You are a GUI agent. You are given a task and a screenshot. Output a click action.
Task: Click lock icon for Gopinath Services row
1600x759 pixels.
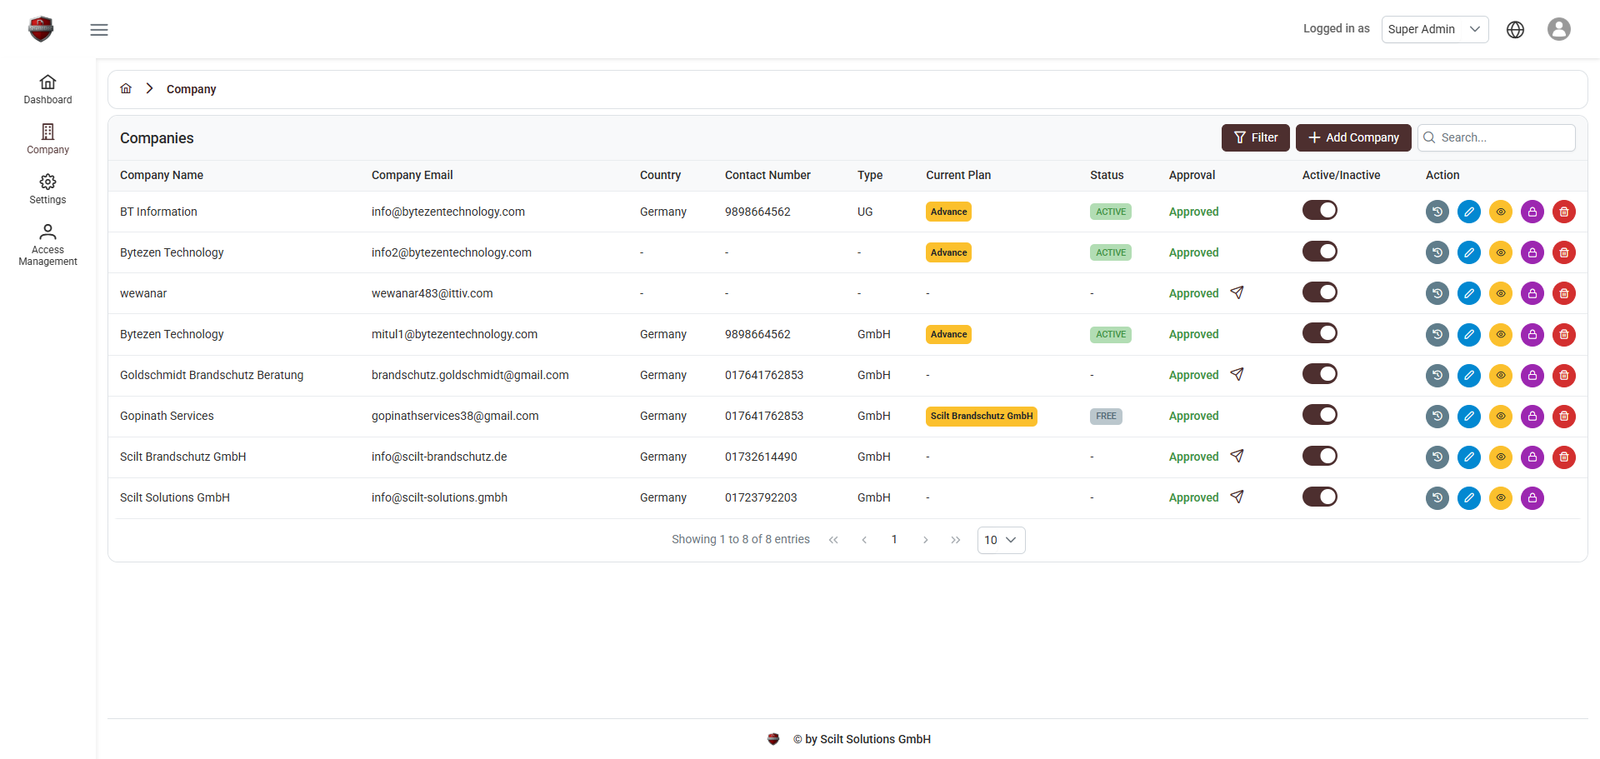1532,416
